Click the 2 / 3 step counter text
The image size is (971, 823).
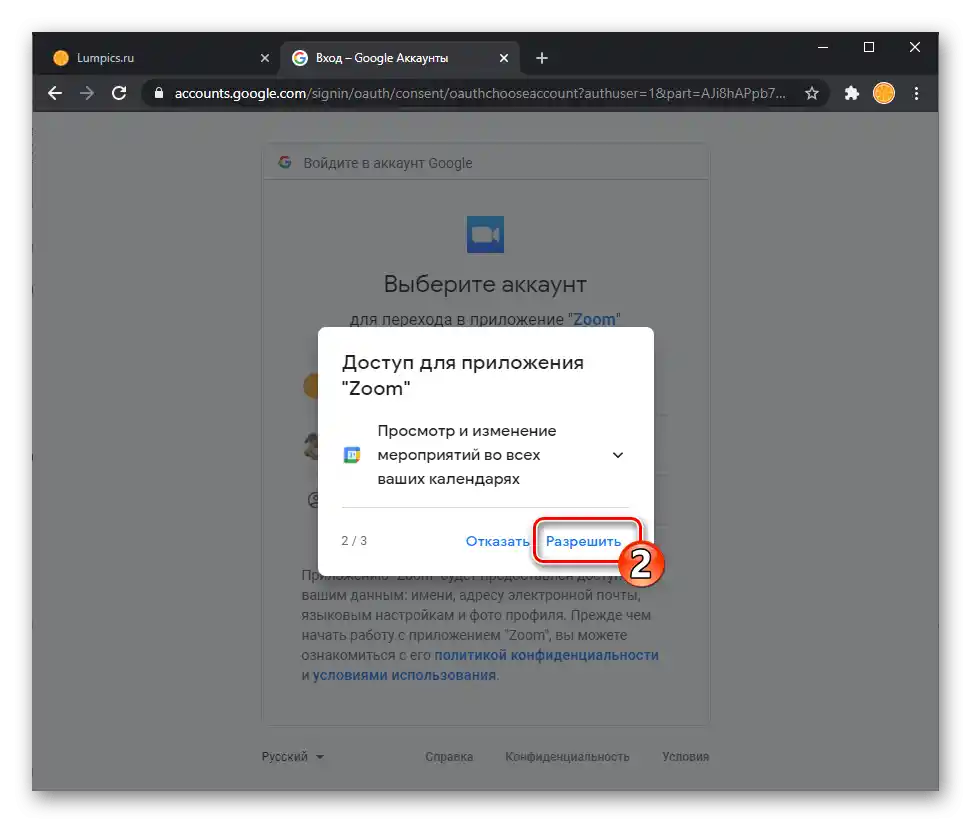(x=354, y=541)
